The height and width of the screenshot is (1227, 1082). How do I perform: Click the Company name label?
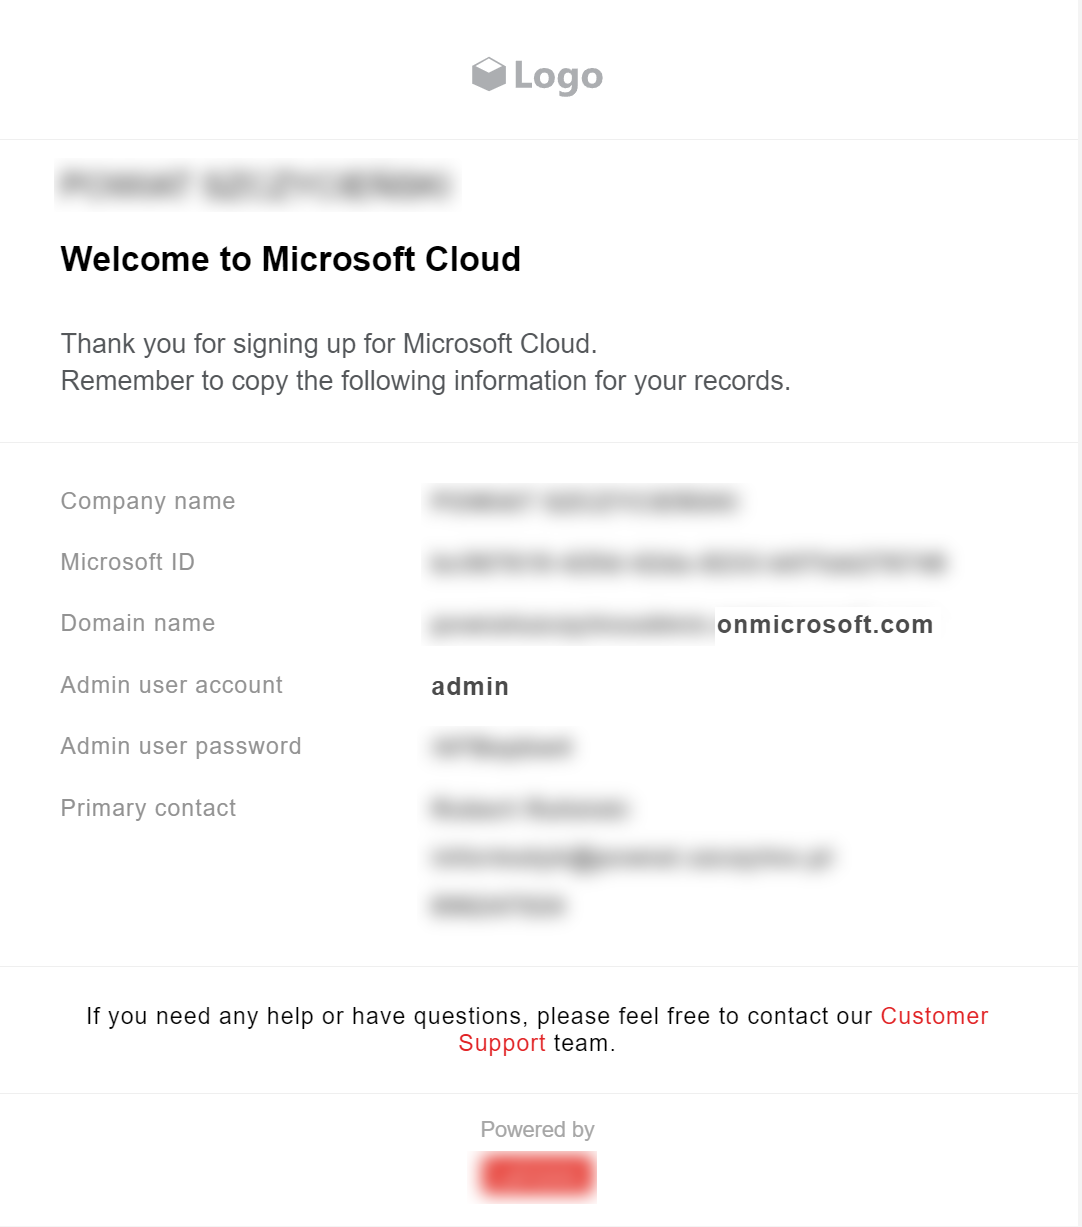click(x=148, y=501)
